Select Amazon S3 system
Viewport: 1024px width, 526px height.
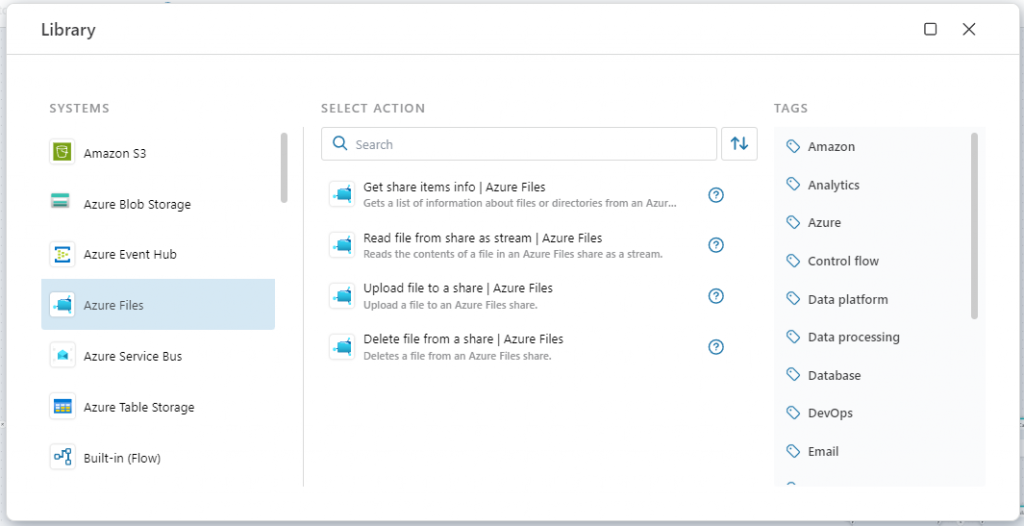pos(158,153)
